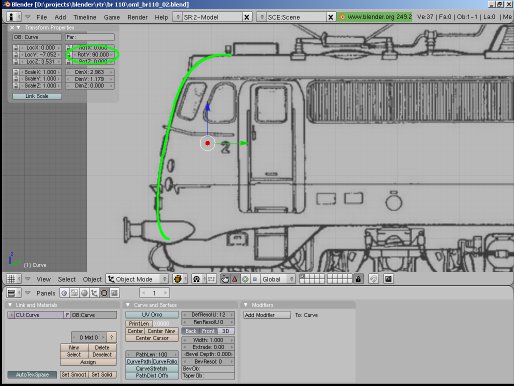Toggle the LocY lock
The height and width of the screenshot is (386, 514).
[16, 54]
